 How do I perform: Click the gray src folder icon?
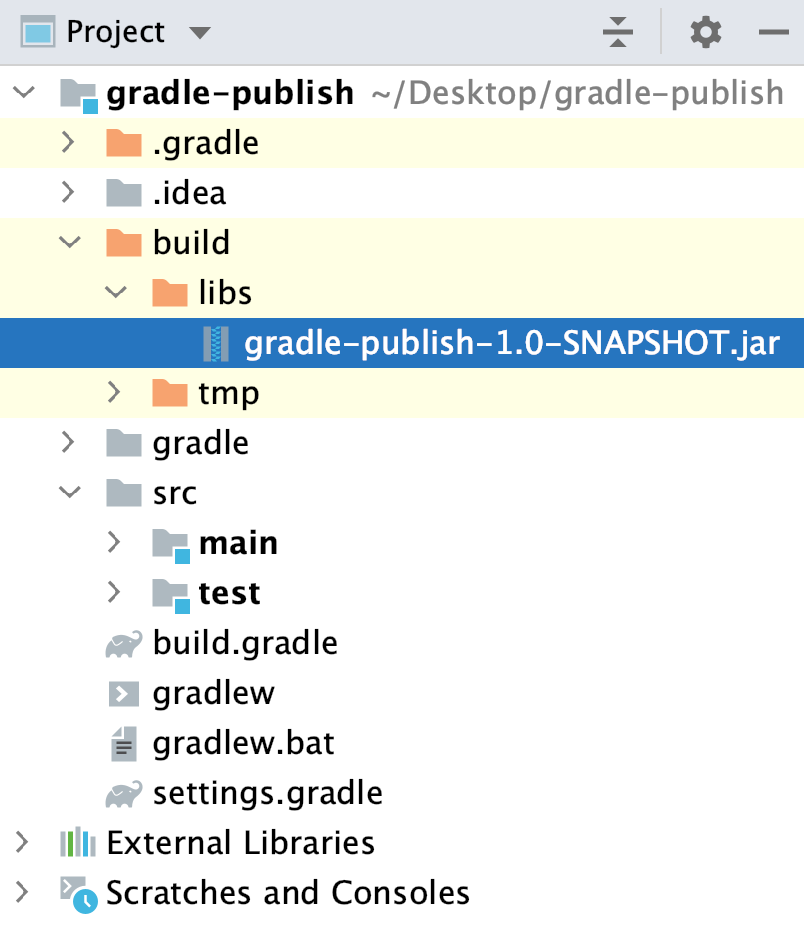(x=124, y=494)
